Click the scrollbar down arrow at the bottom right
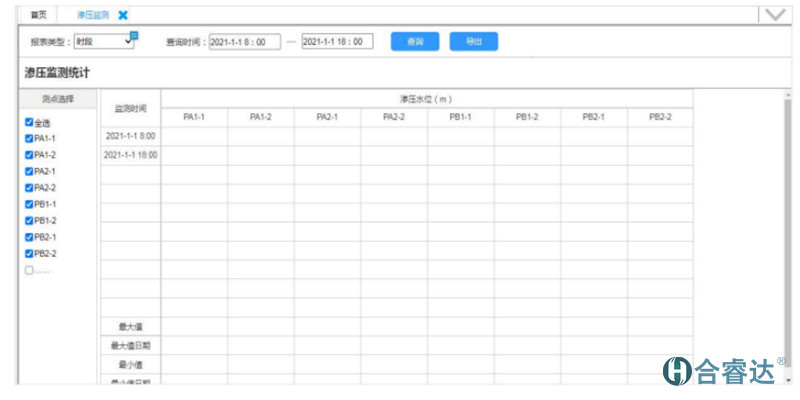Image resolution: width=800 pixels, height=400 pixels. (789, 381)
